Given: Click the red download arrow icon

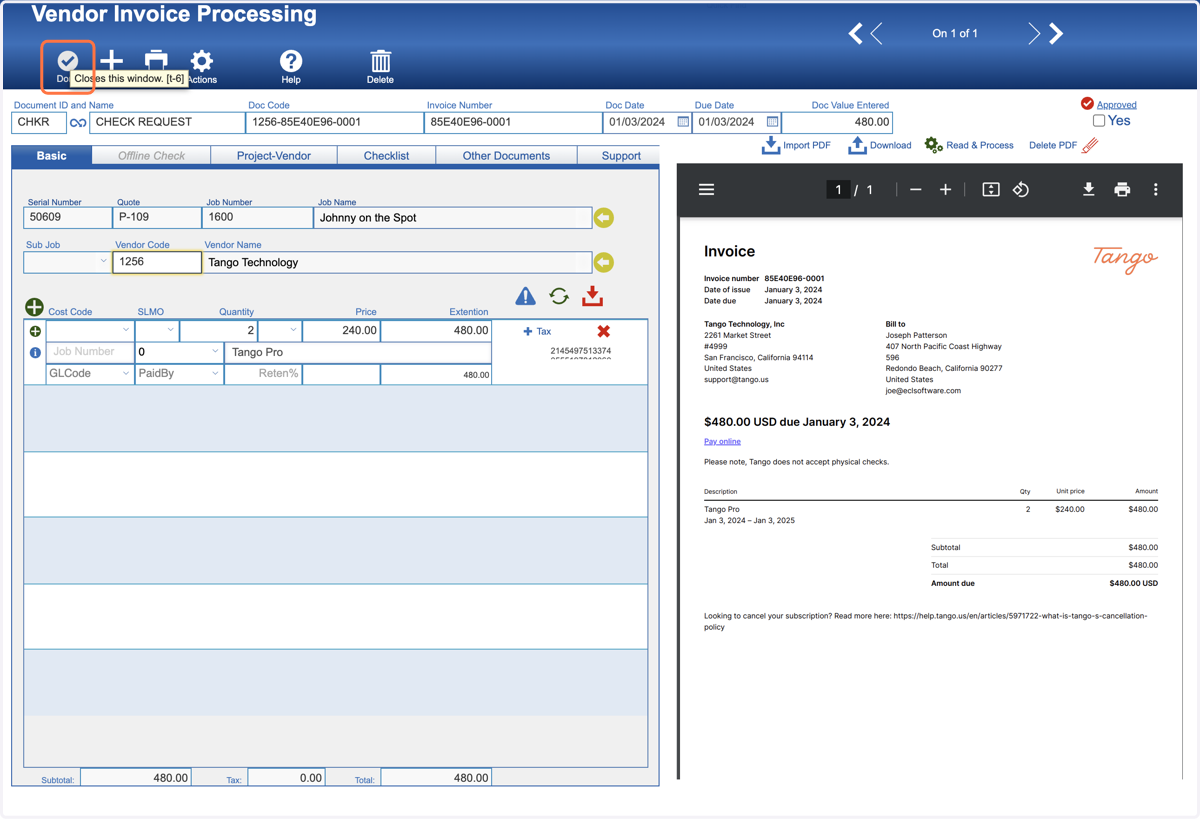Looking at the screenshot, I should click(x=593, y=296).
